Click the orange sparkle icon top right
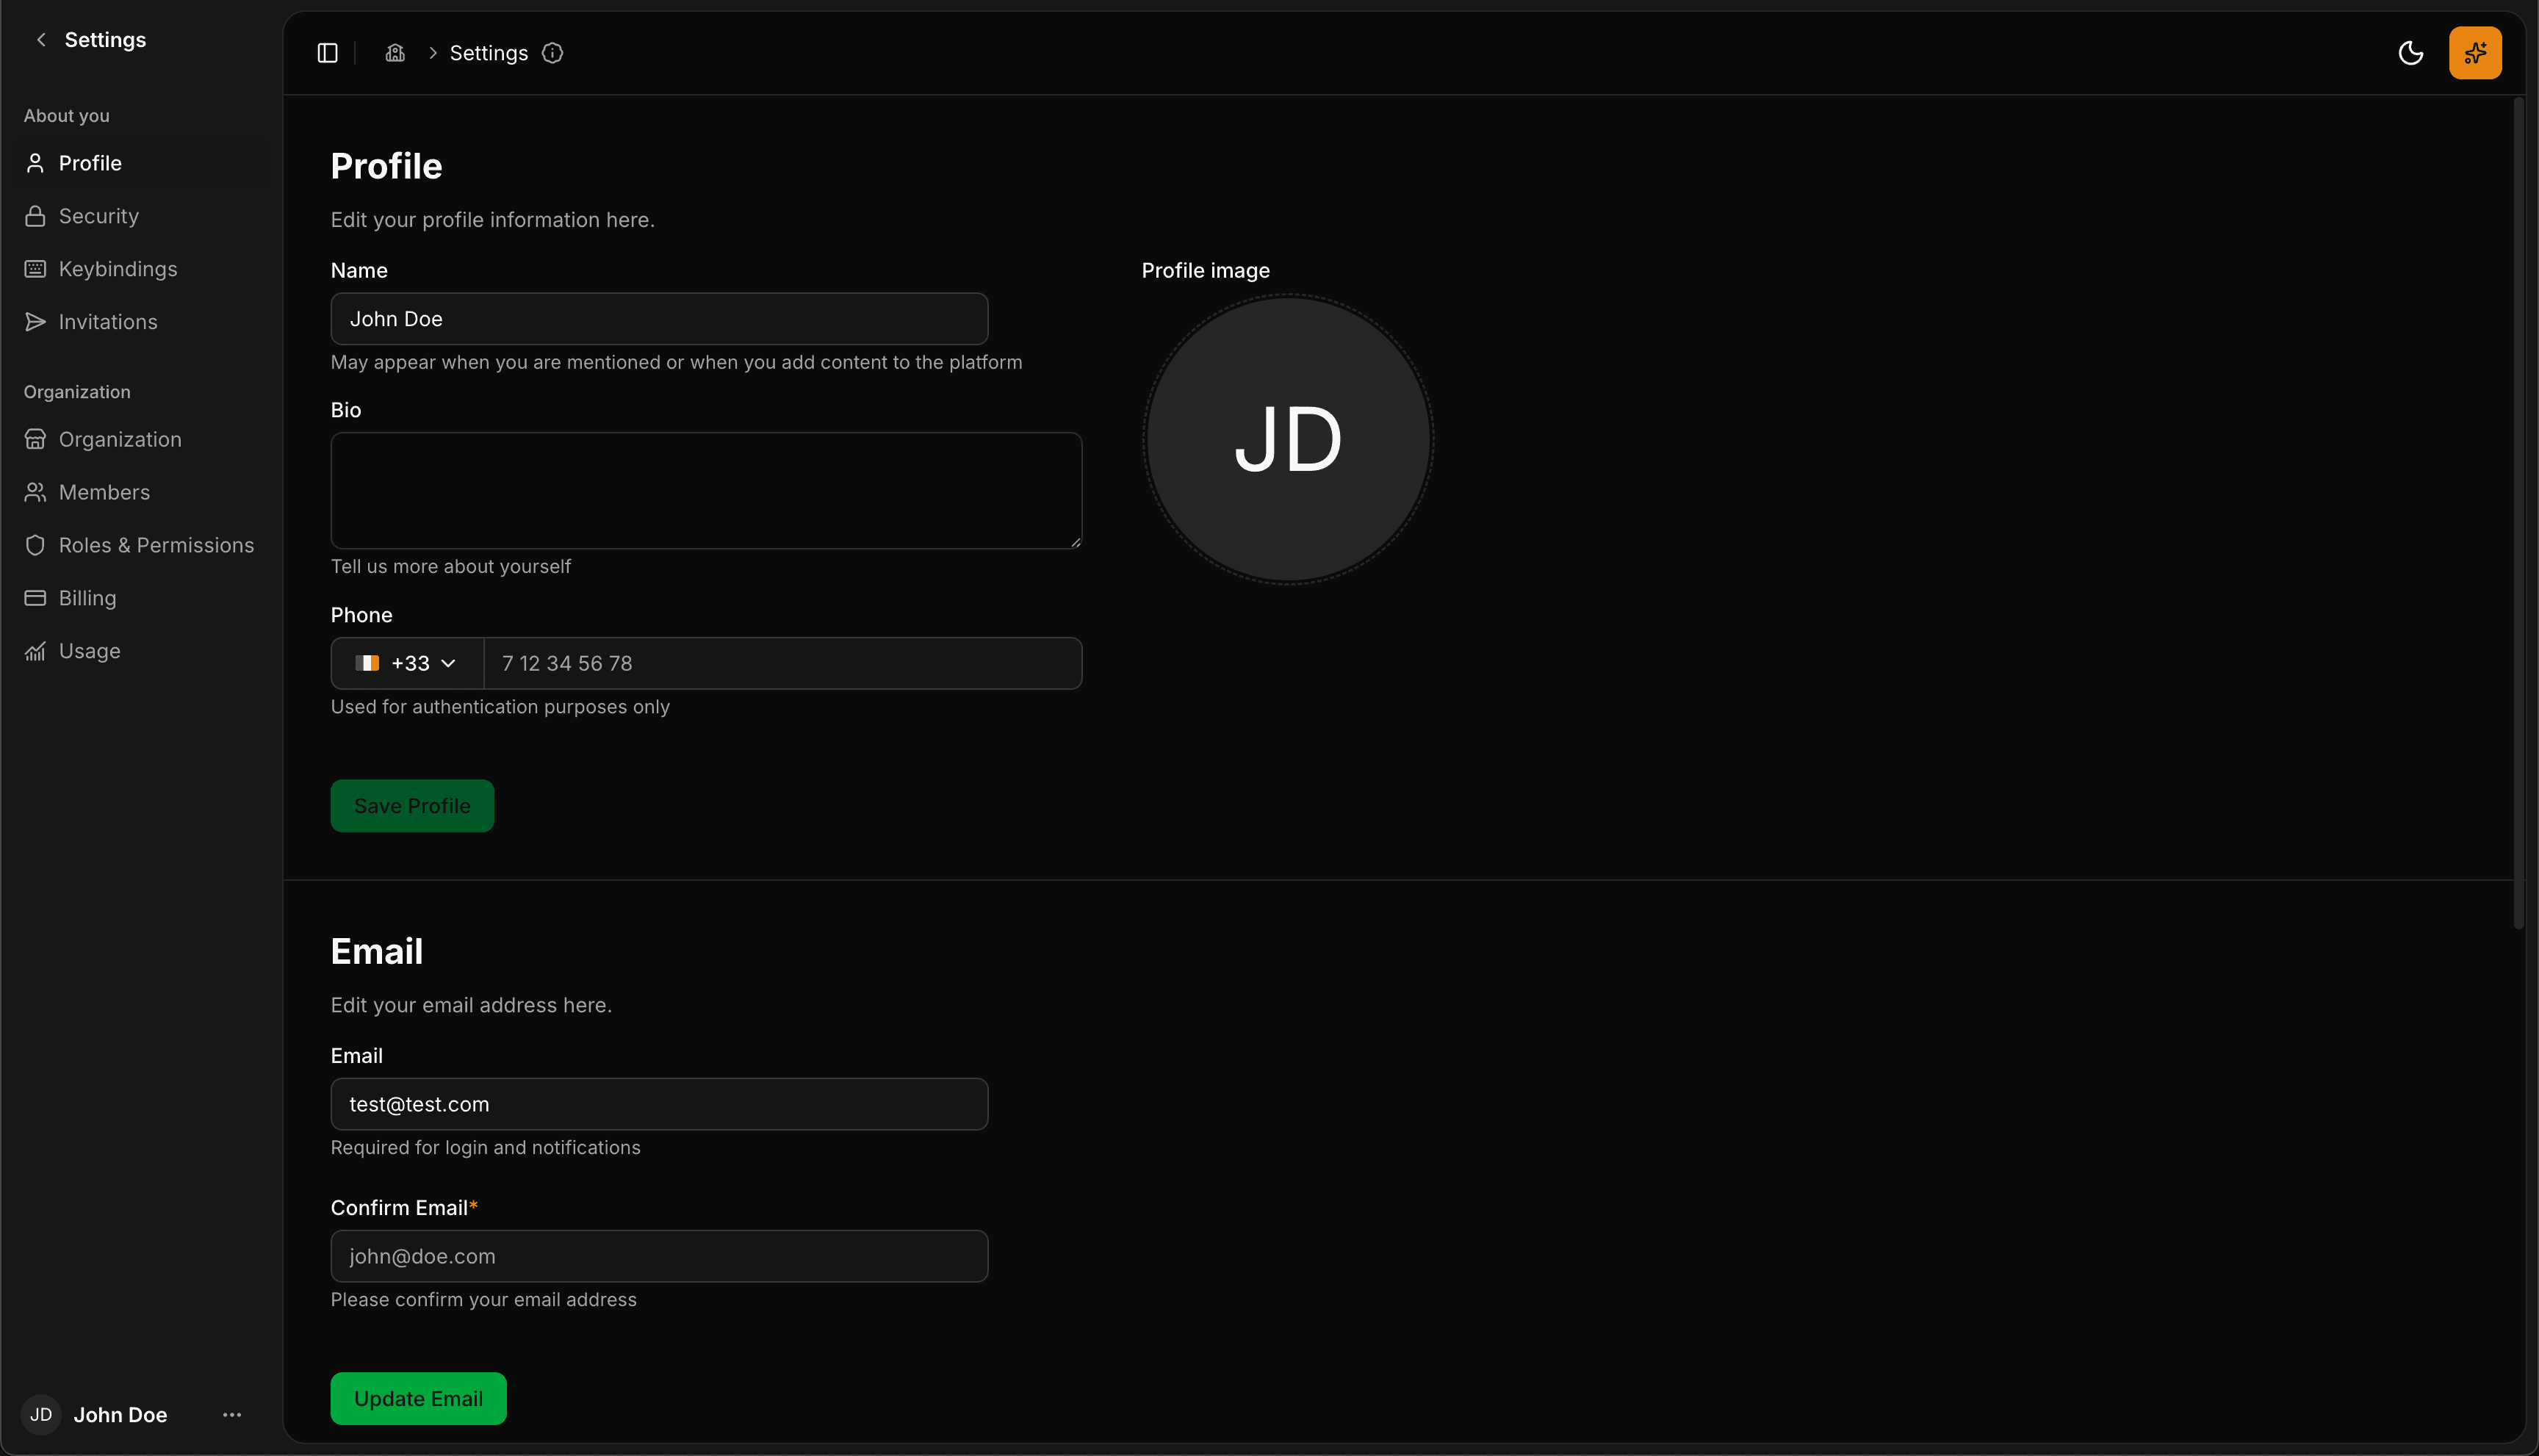This screenshot has width=2539, height=1456. pos(2475,52)
